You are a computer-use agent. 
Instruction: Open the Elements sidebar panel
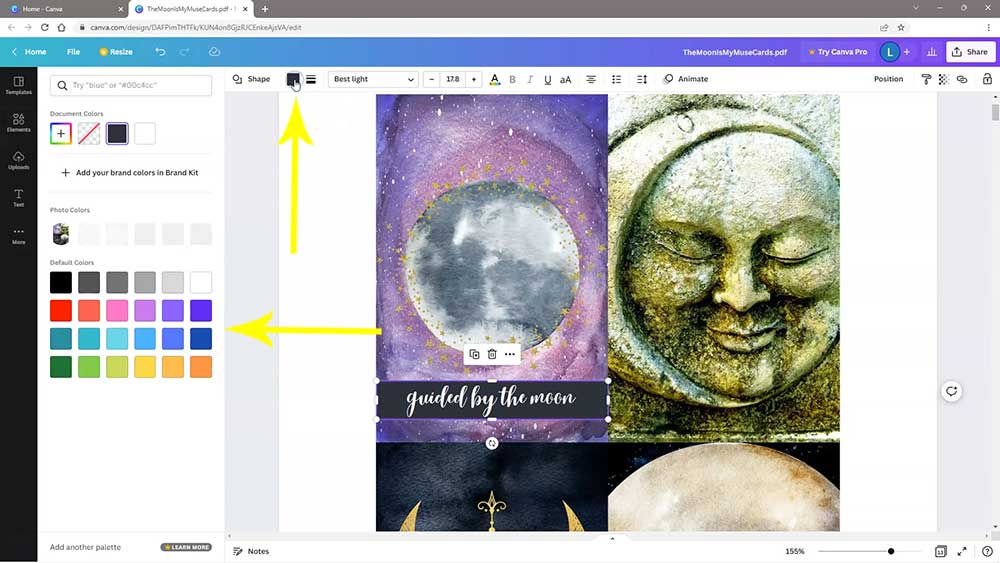tap(18, 122)
